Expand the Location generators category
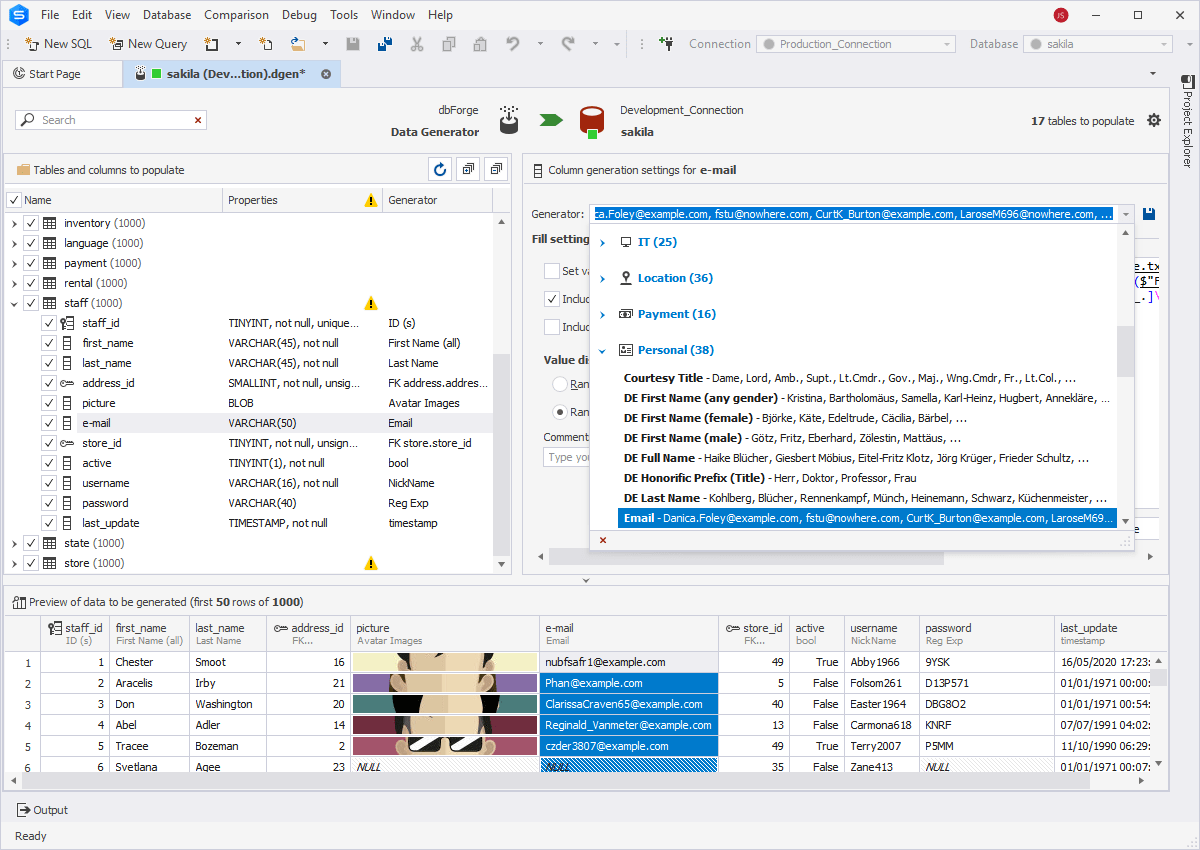Image resolution: width=1200 pixels, height=850 pixels. pos(601,278)
